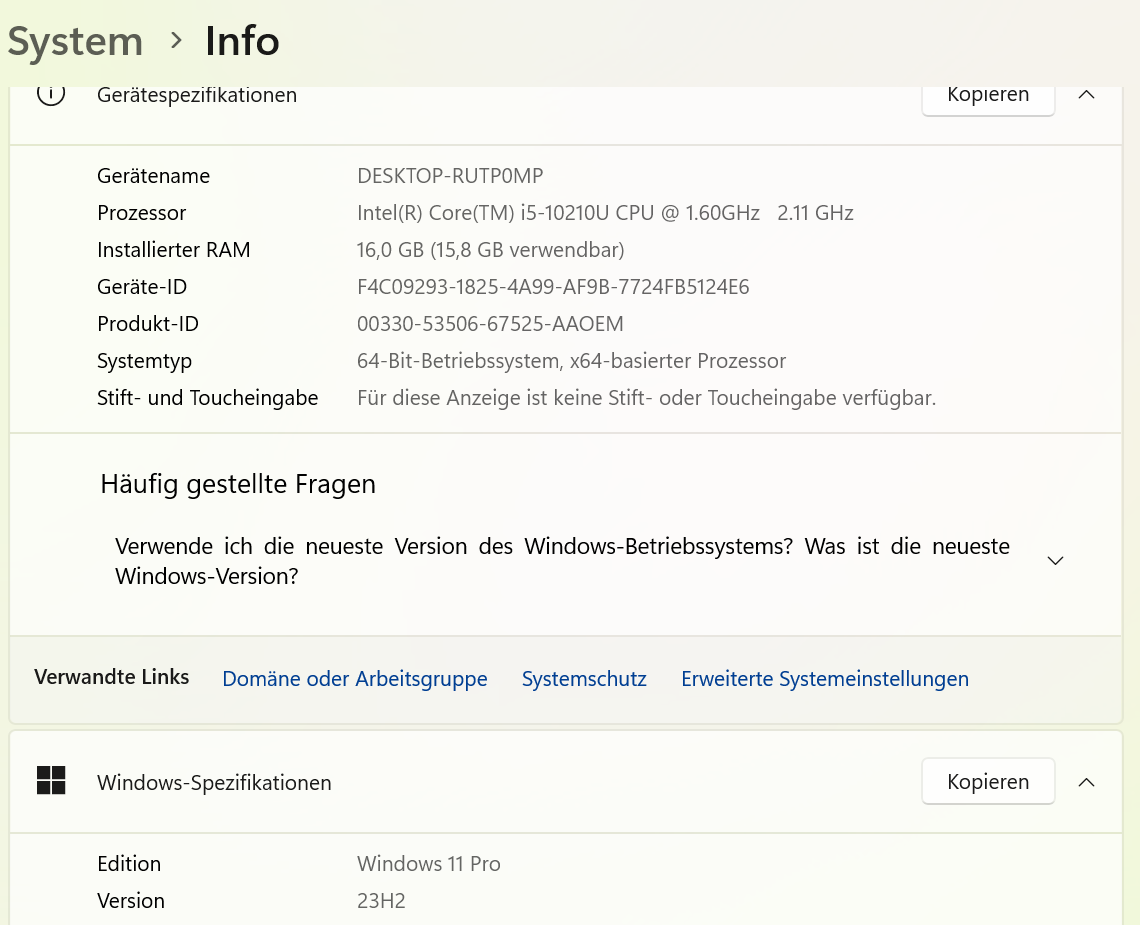Collapse the Gerätespezifikationen section

pos(1086,95)
